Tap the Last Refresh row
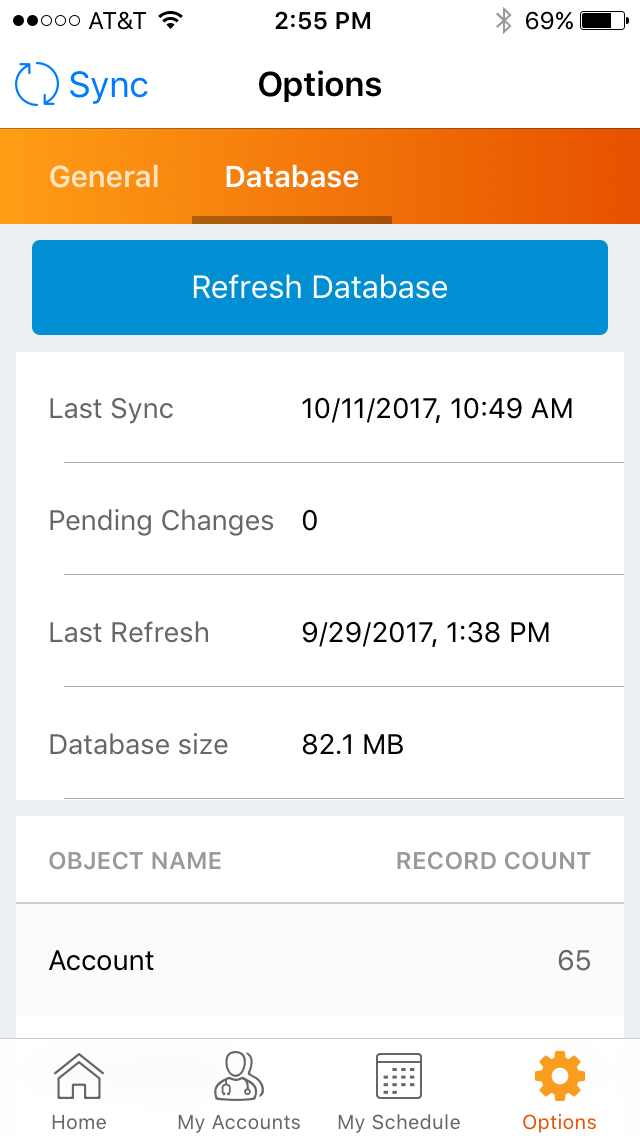This screenshot has width=640, height=1136. 320,633
